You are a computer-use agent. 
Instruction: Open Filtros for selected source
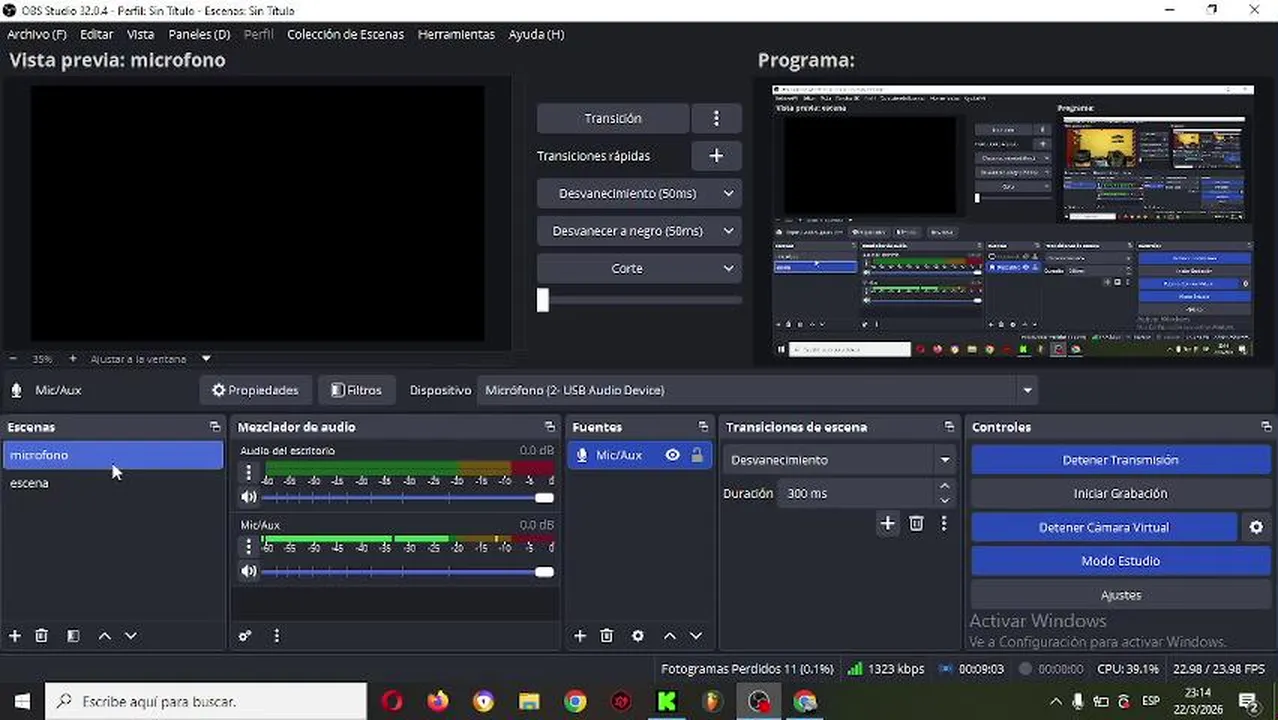pyautogui.click(x=356, y=390)
